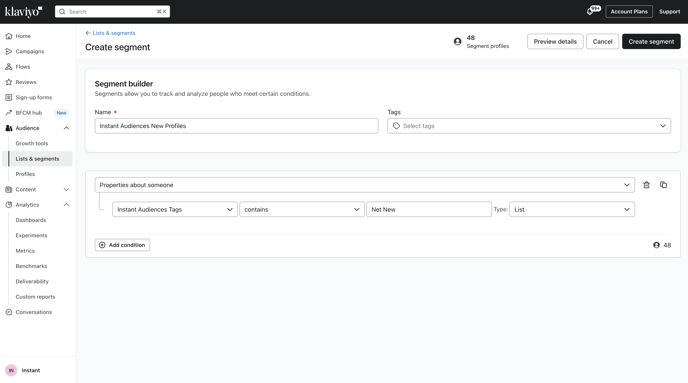Viewport: 688px width, 383px height.
Task: Delete condition with the trash icon
Action: coord(646,185)
